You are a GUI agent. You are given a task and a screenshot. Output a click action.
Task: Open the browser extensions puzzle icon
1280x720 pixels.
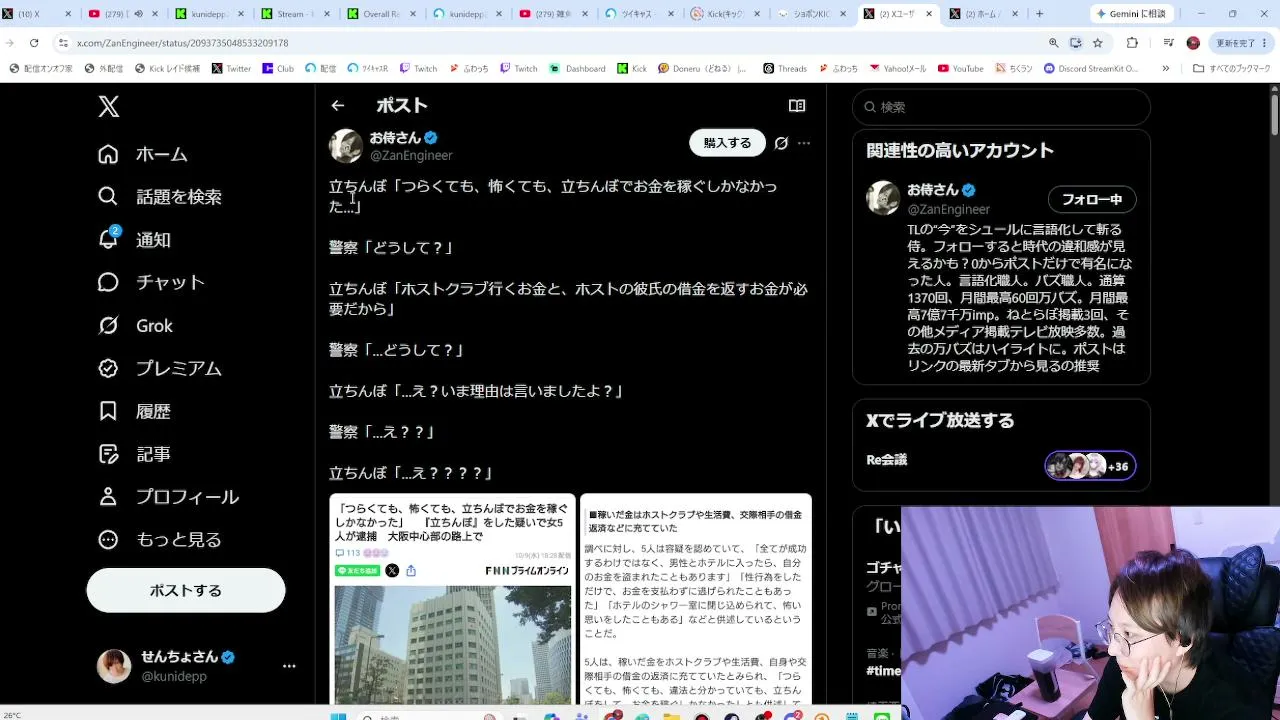tap(1132, 43)
